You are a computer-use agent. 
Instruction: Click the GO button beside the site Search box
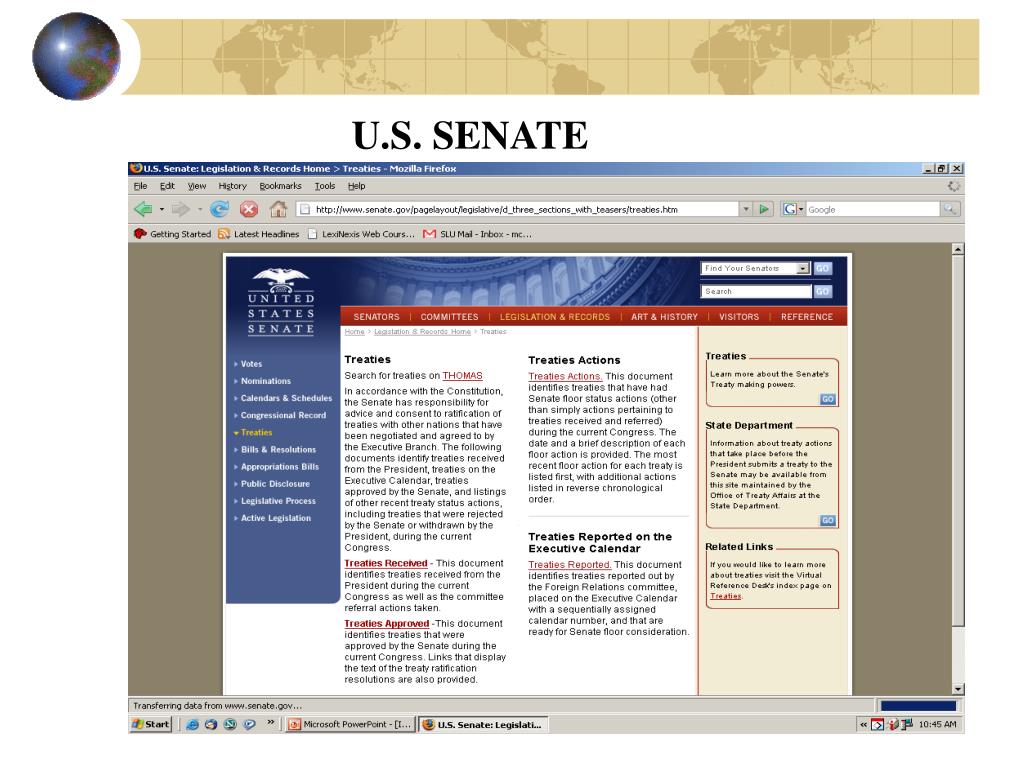pos(822,291)
